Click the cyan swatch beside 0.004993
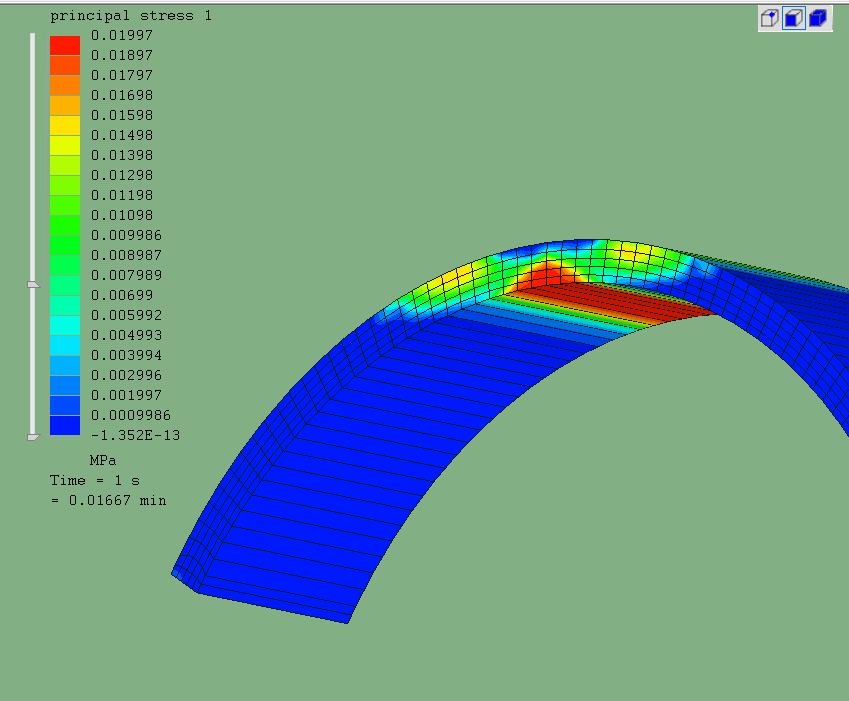This screenshot has height=701, width=849. click(65, 325)
